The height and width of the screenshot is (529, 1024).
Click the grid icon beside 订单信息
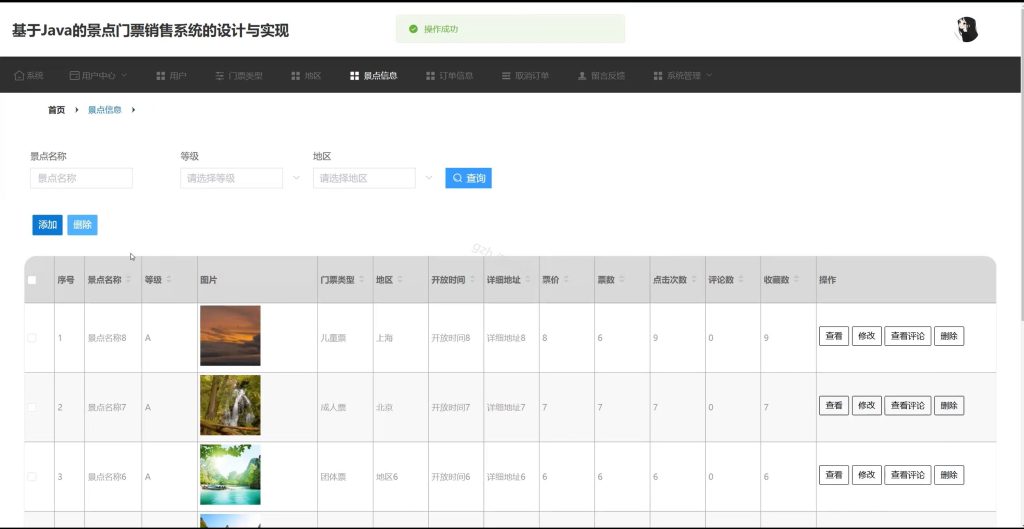[430, 76]
